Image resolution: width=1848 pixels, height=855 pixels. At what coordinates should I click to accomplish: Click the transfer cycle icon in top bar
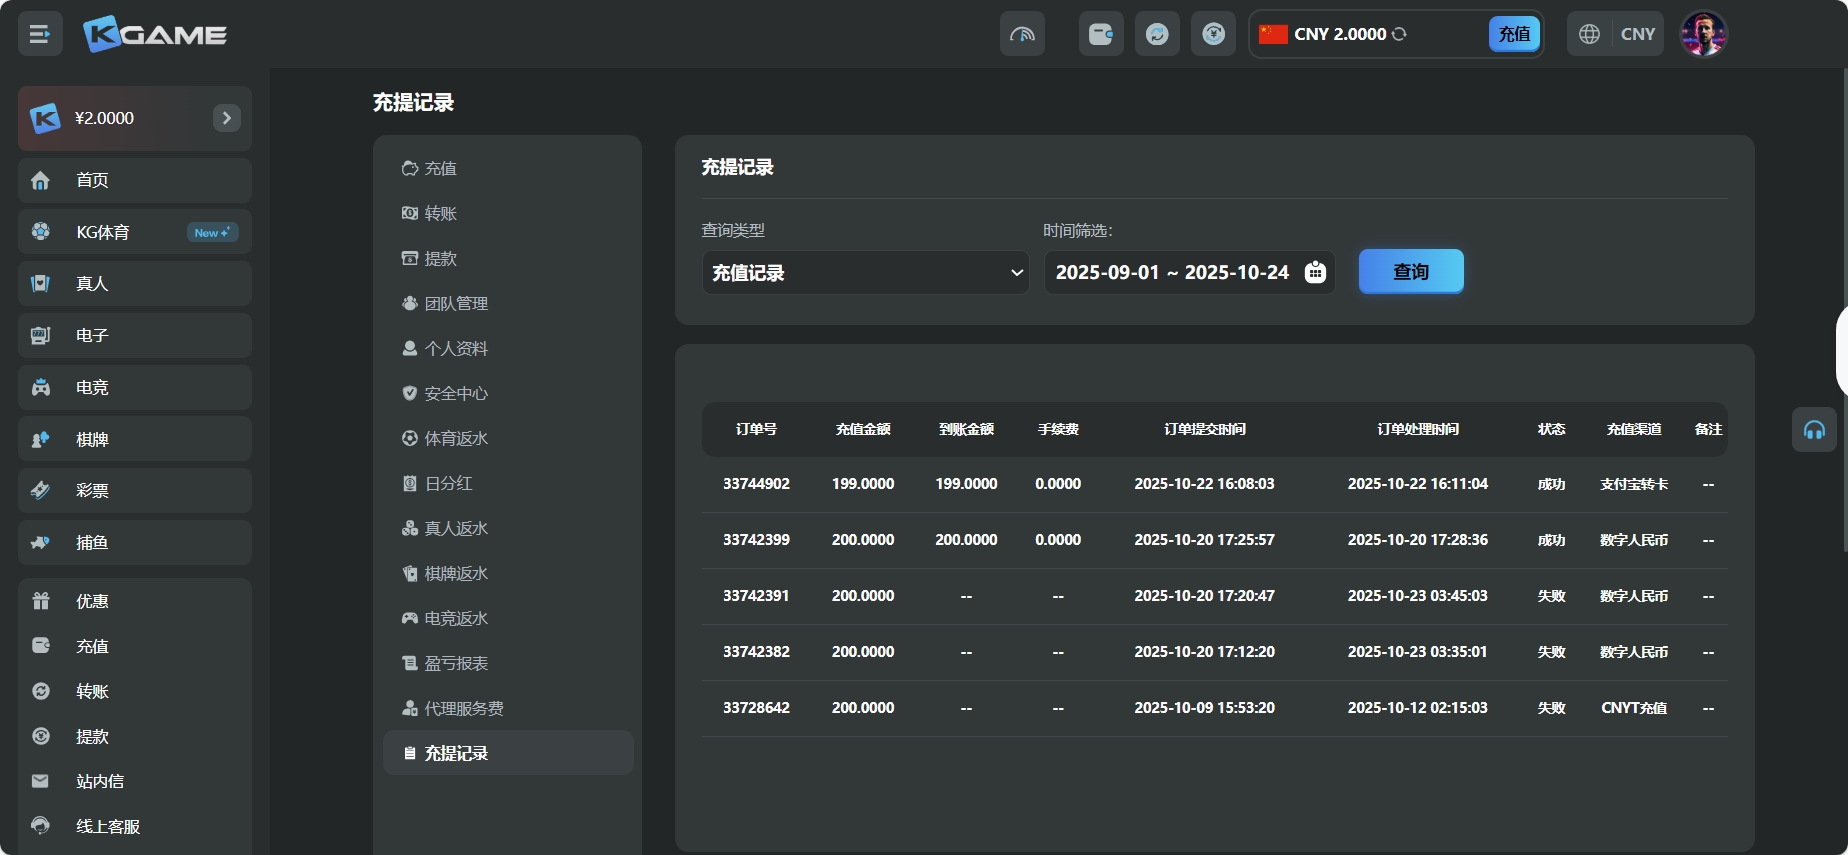coord(1157,34)
